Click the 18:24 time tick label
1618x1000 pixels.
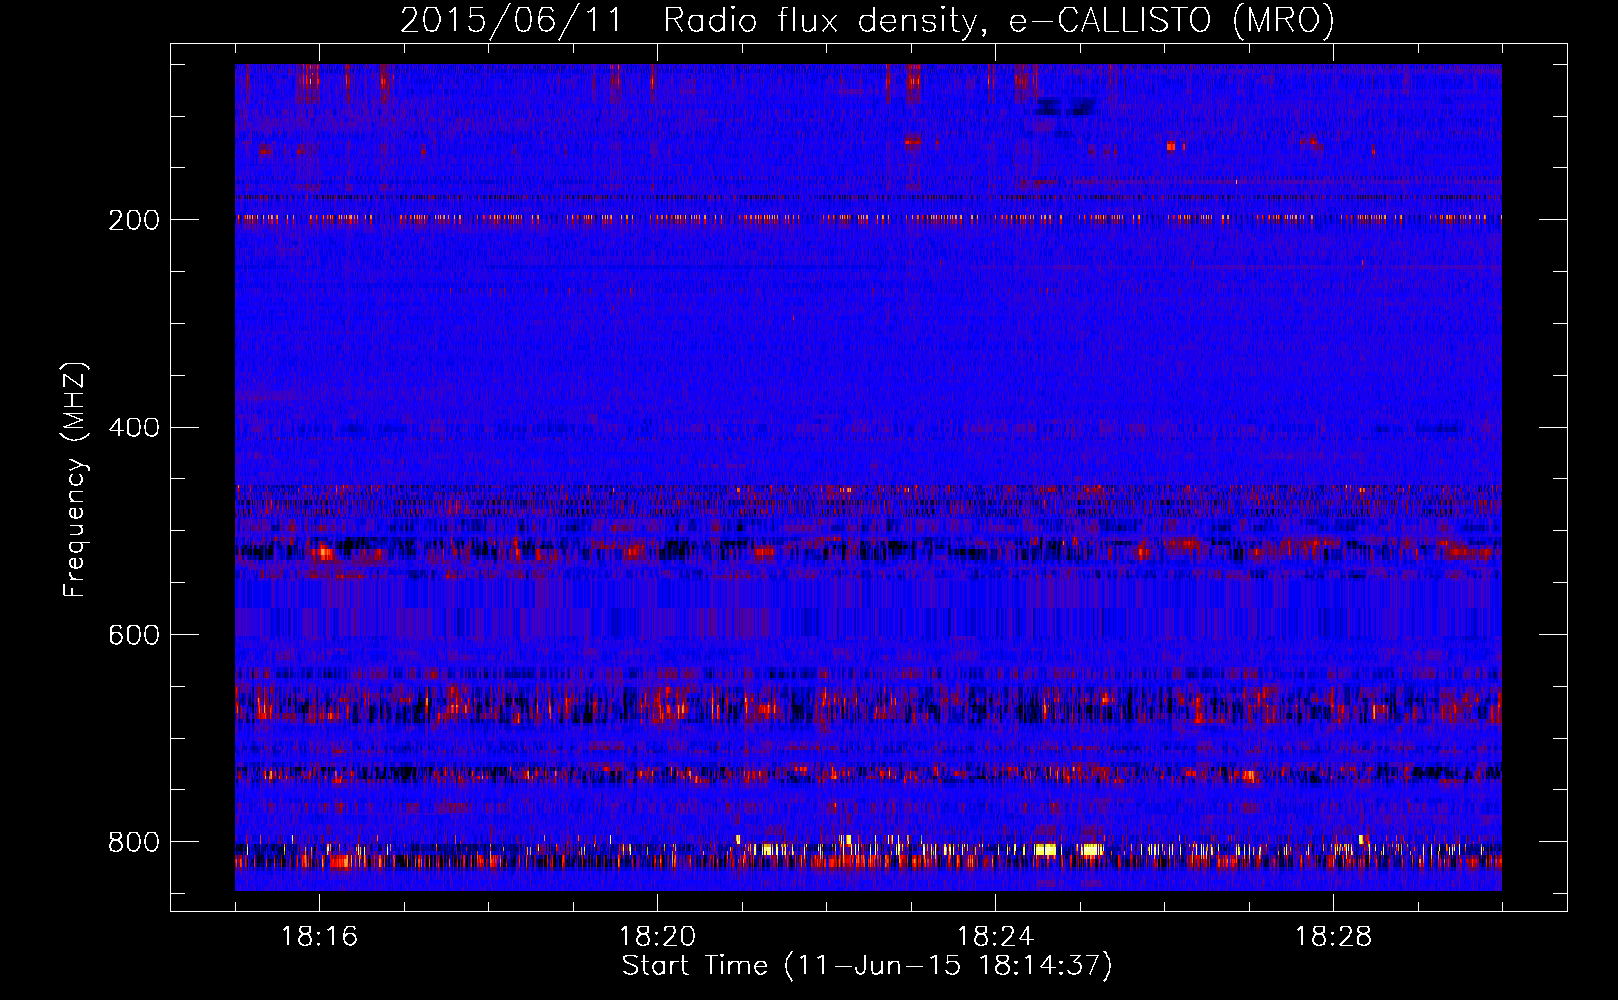coord(995,937)
